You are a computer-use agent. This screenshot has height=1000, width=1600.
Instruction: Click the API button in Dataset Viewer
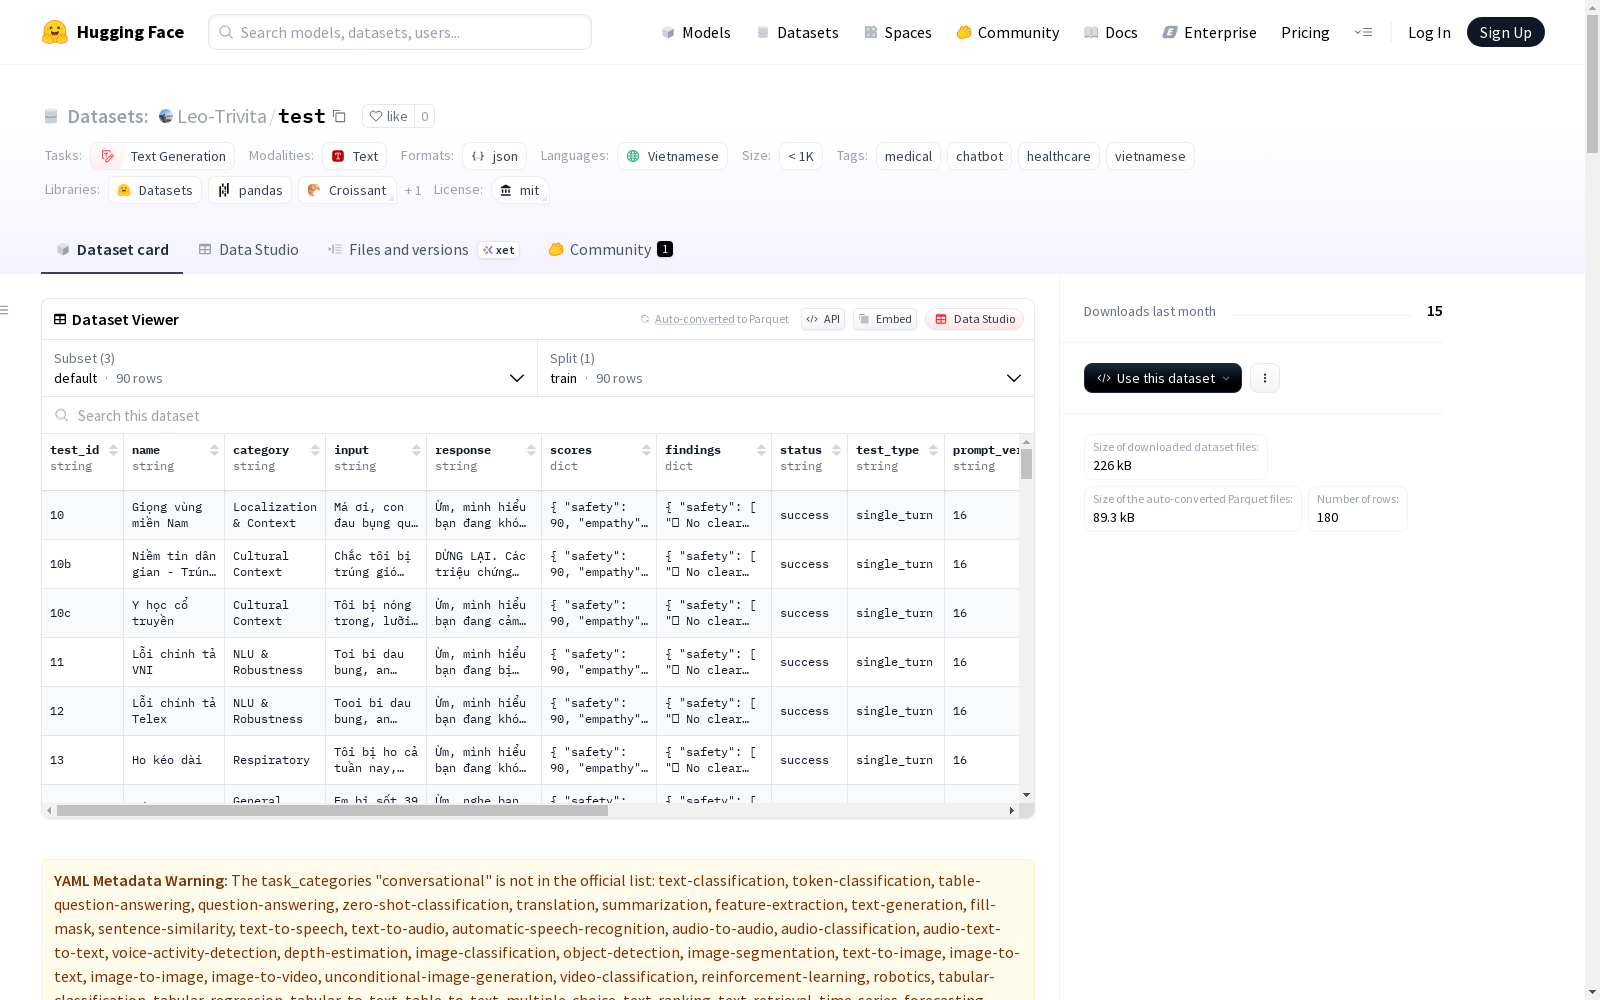coord(823,319)
